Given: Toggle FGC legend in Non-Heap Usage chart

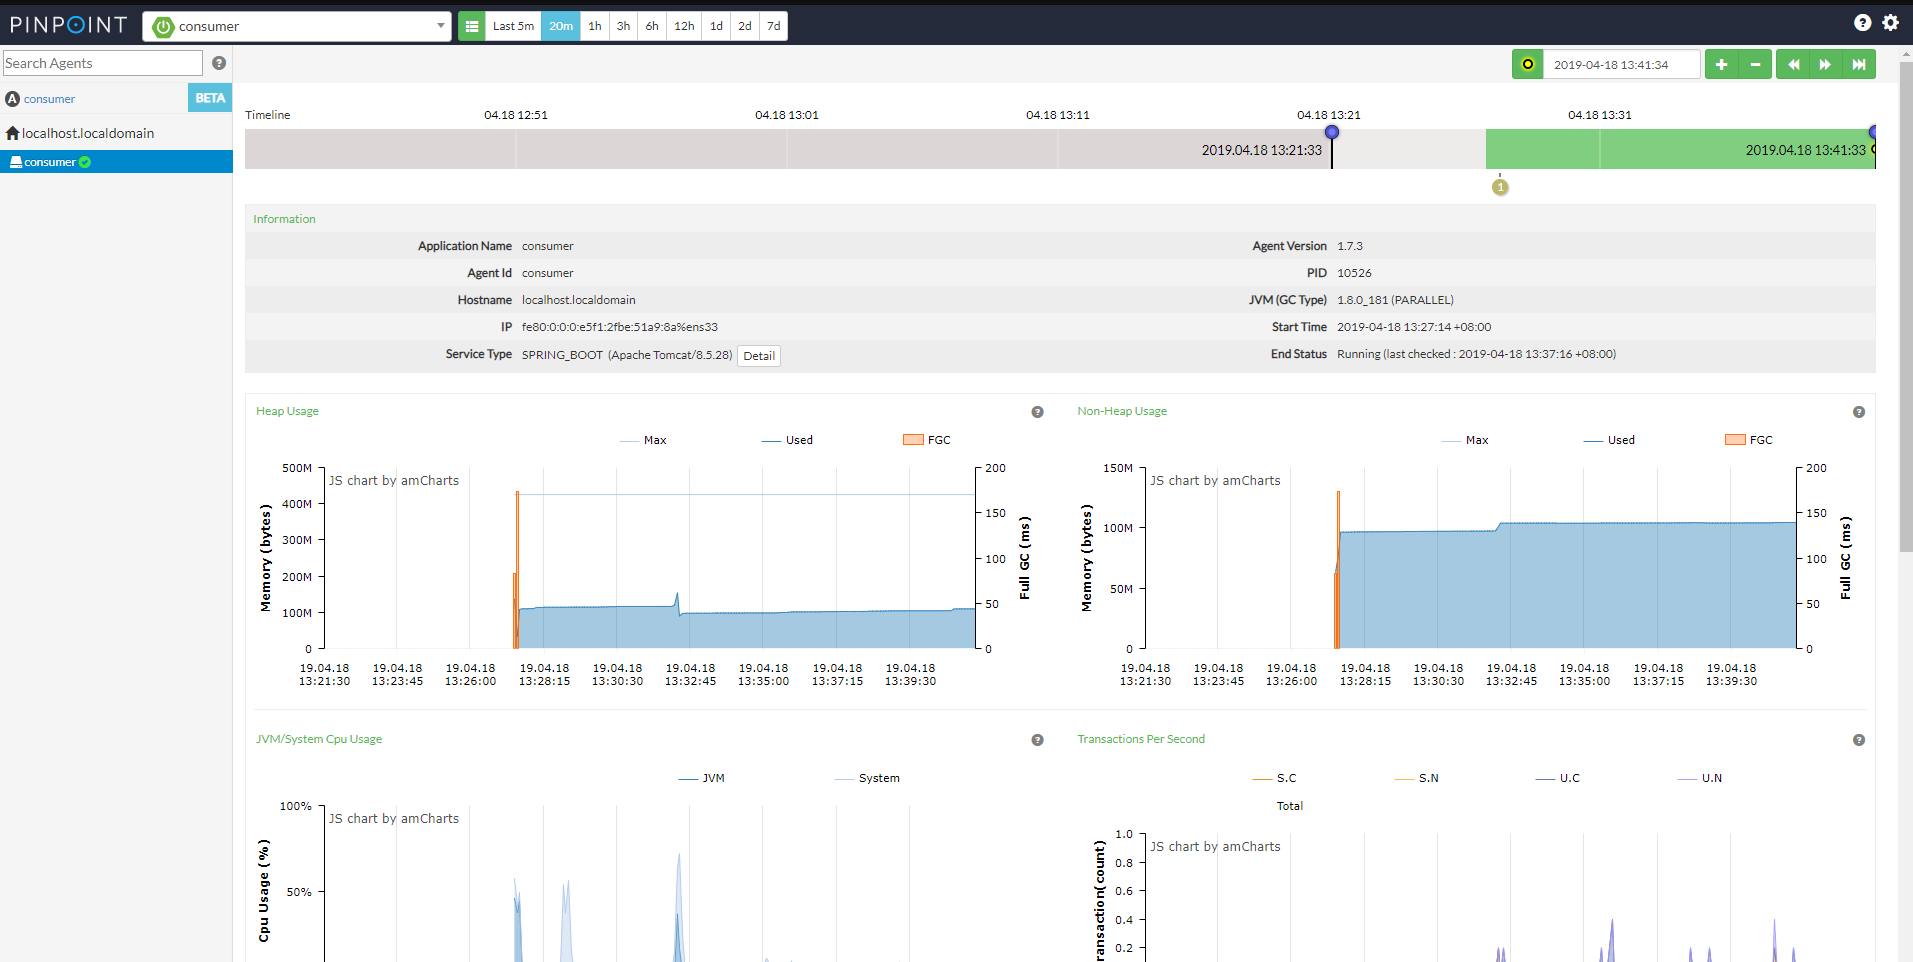Looking at the screenshot, I should point(1749,440).
